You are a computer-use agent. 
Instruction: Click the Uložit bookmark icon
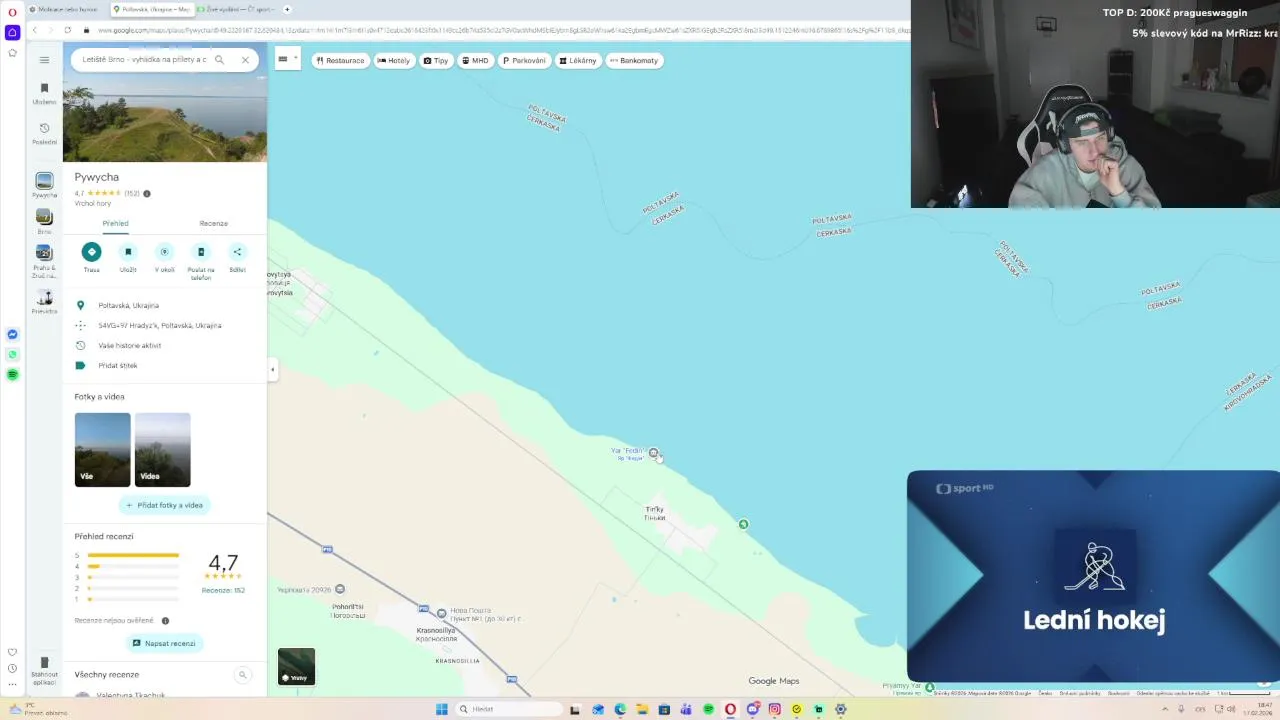point(128,252)
